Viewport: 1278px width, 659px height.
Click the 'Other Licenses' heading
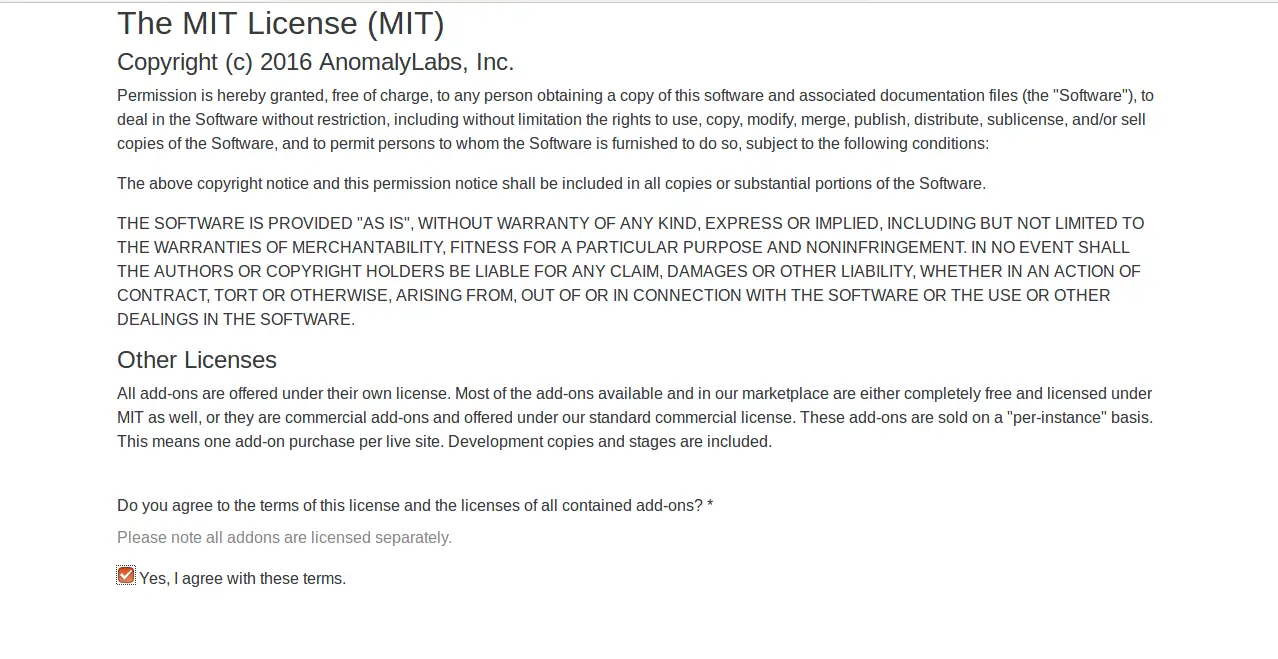197,360
